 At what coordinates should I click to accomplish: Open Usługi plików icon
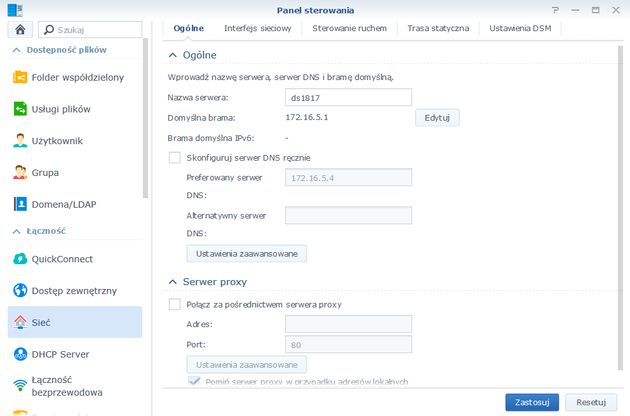pyautogui.click(x=20, y=109)
